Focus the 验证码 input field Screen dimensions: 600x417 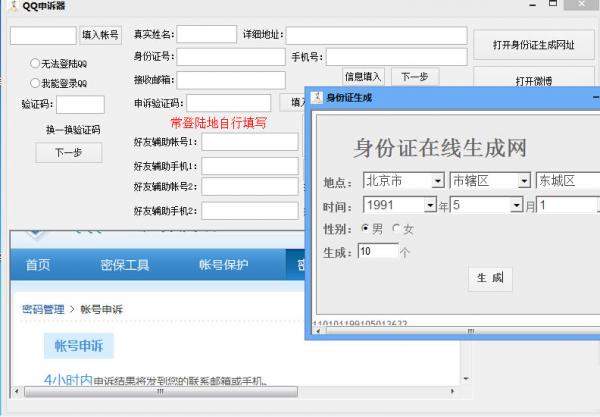pyautogui.click(x=80, y=104)
